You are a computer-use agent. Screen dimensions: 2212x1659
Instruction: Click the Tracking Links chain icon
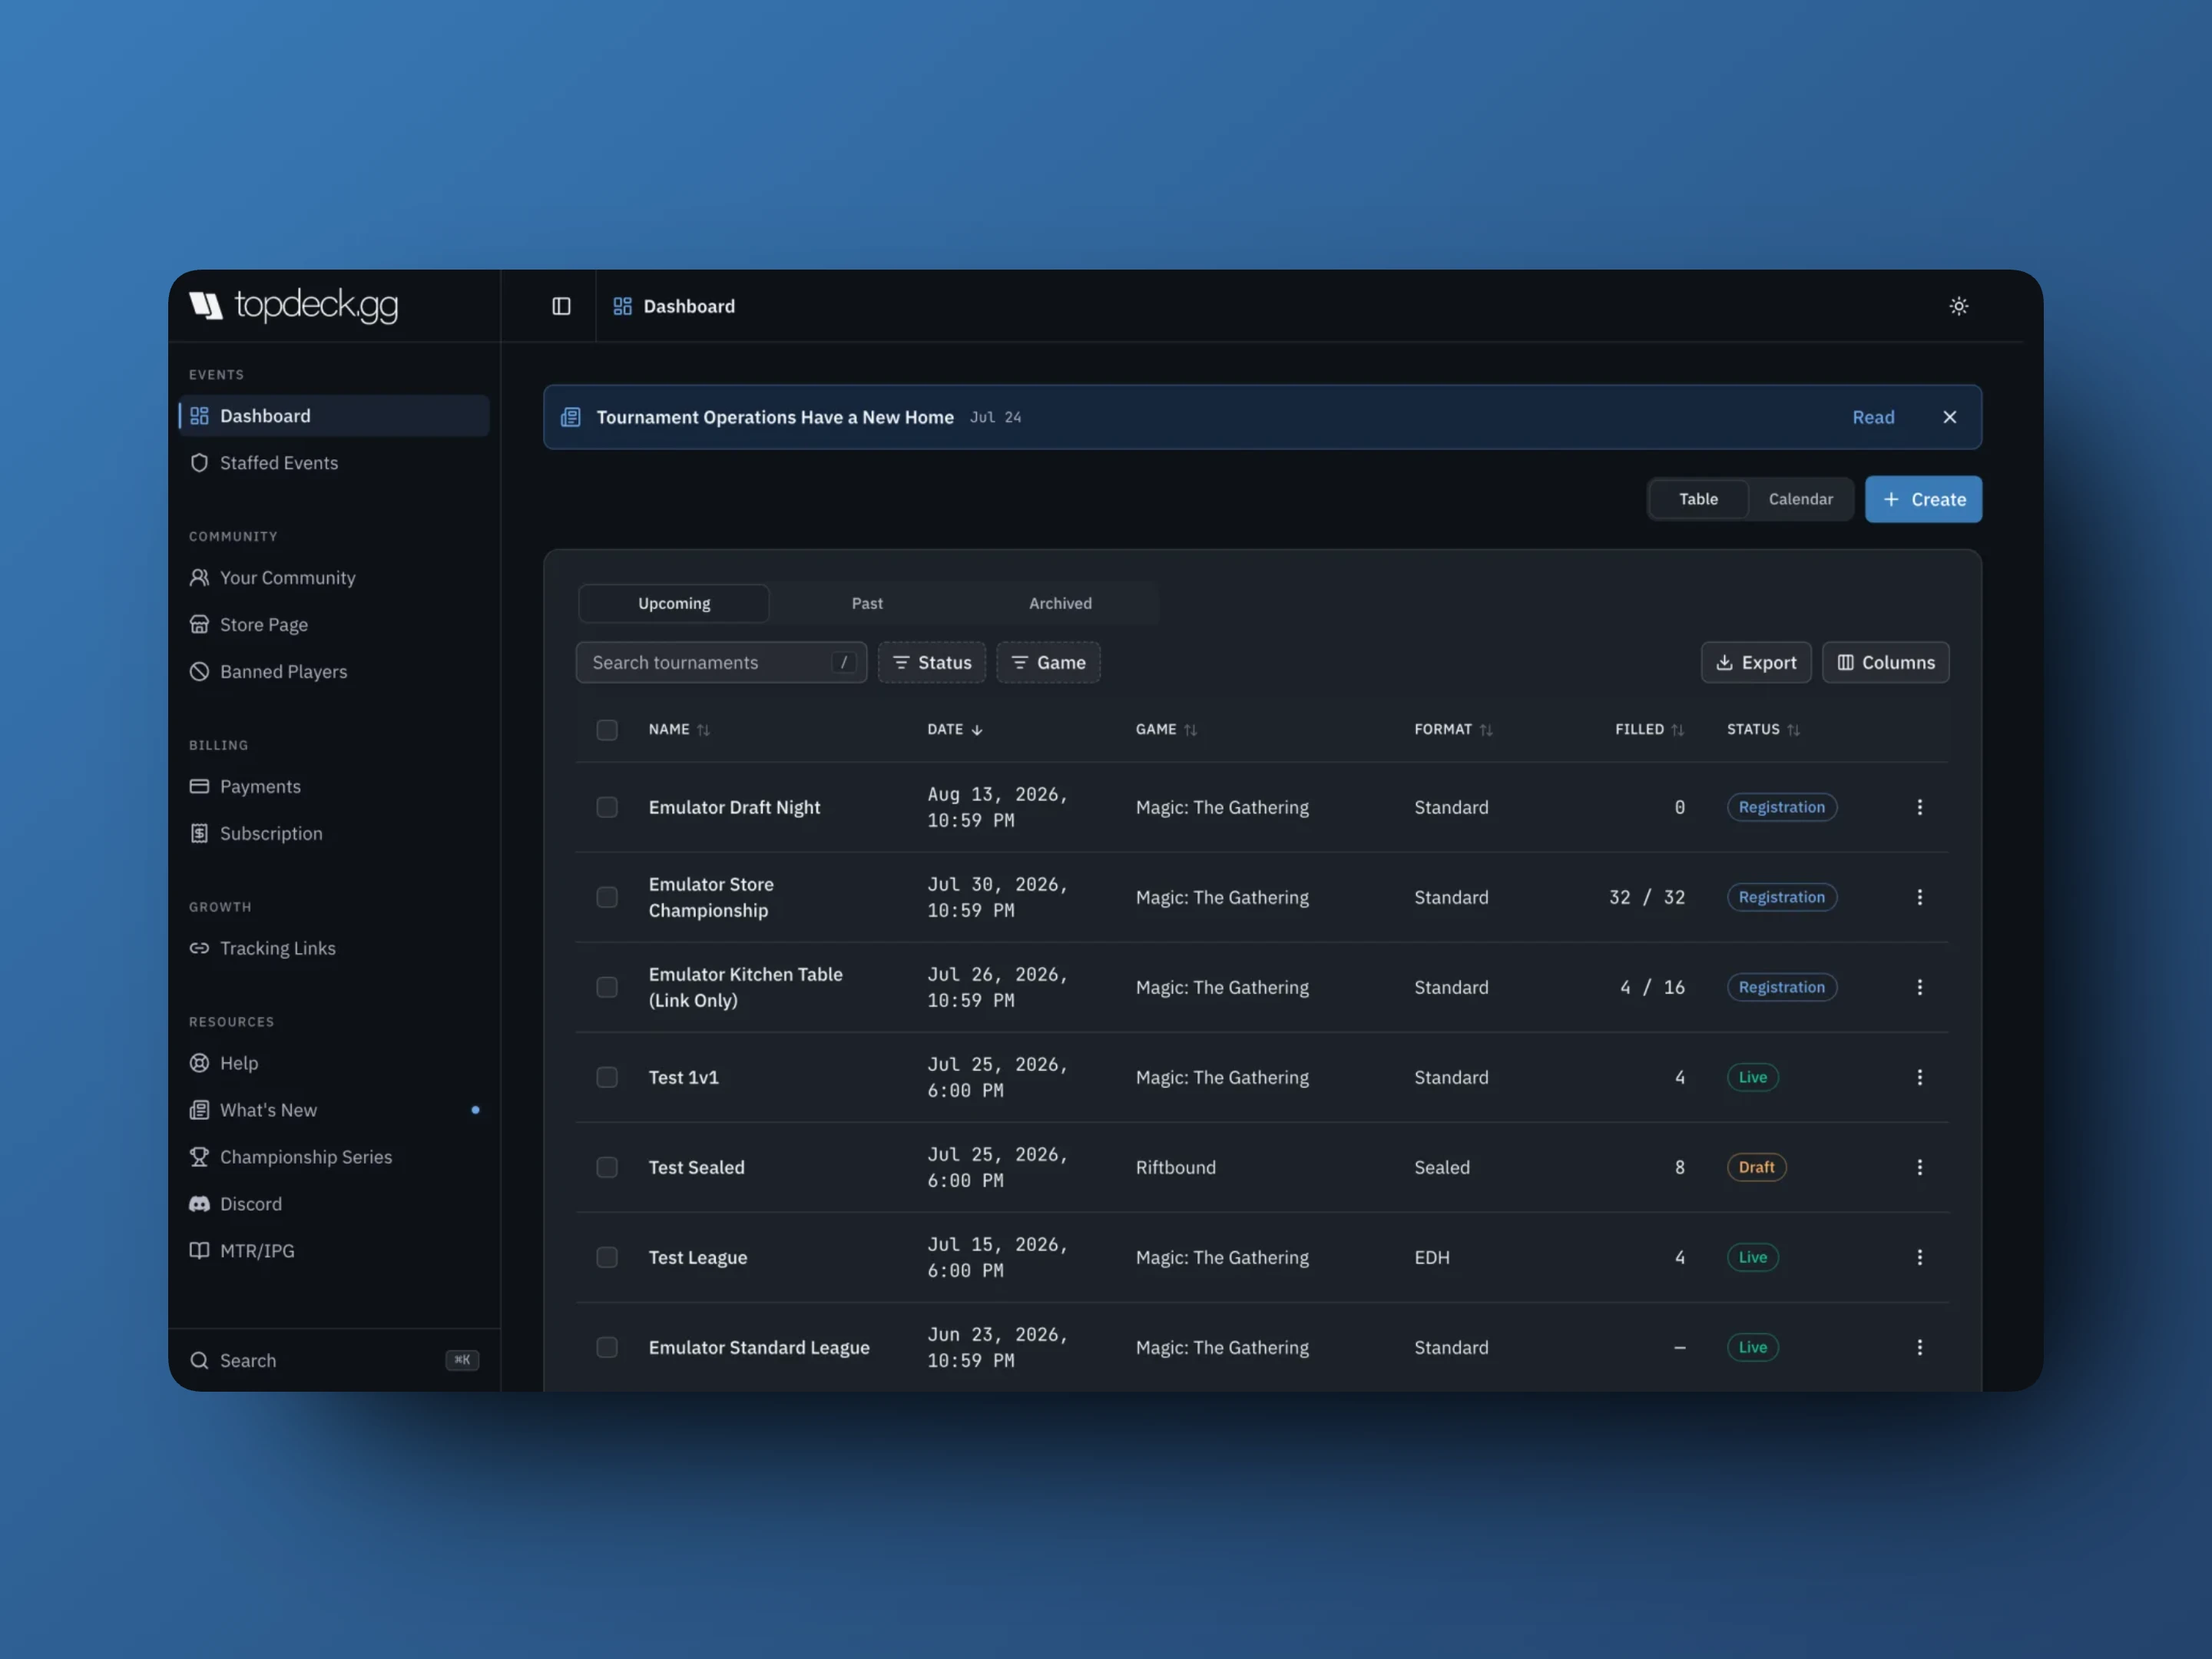click(x=199, y=948)
